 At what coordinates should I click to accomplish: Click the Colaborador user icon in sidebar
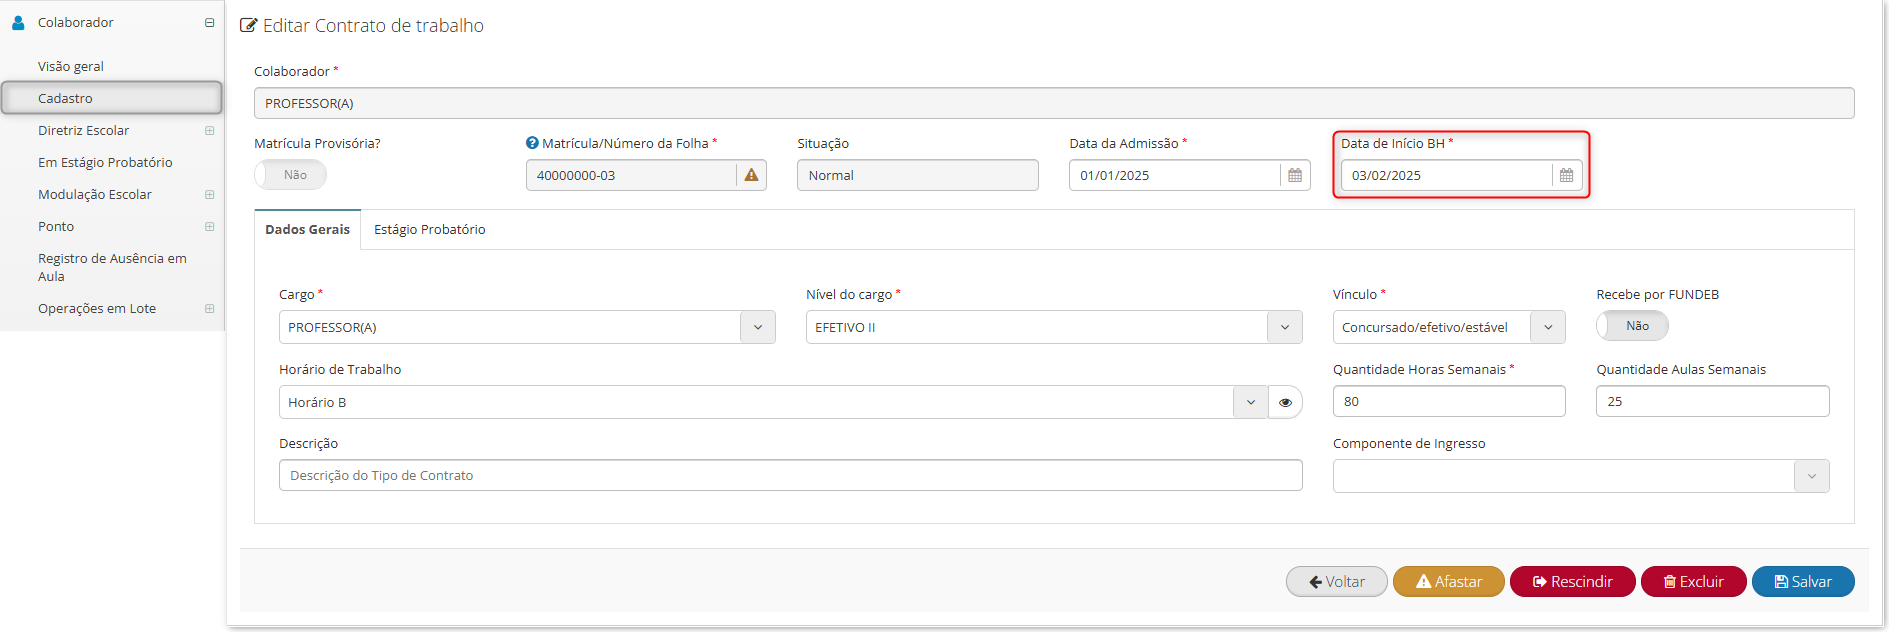click(18, 22)
